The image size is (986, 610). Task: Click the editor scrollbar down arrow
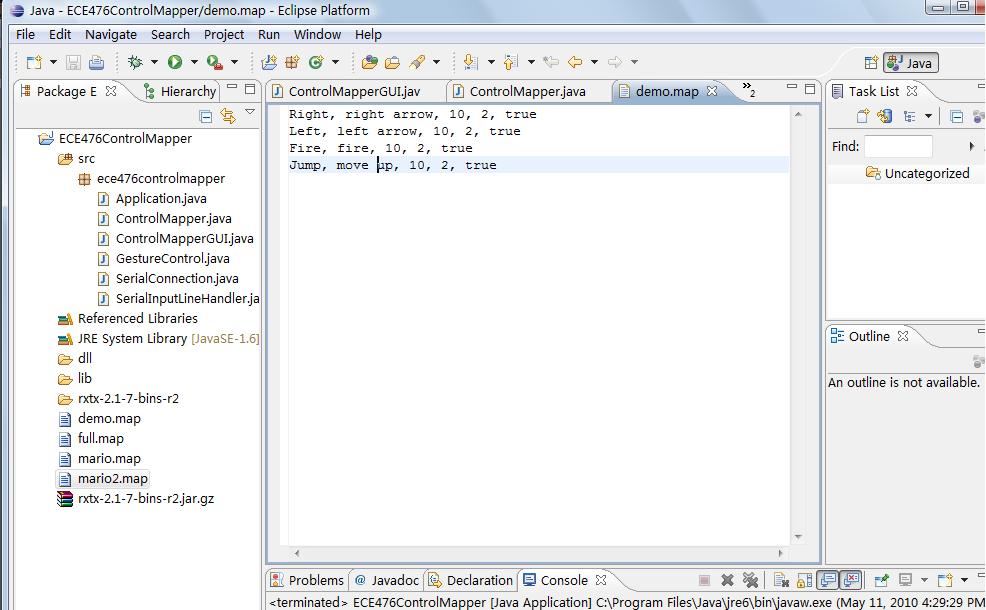[798, 537]
